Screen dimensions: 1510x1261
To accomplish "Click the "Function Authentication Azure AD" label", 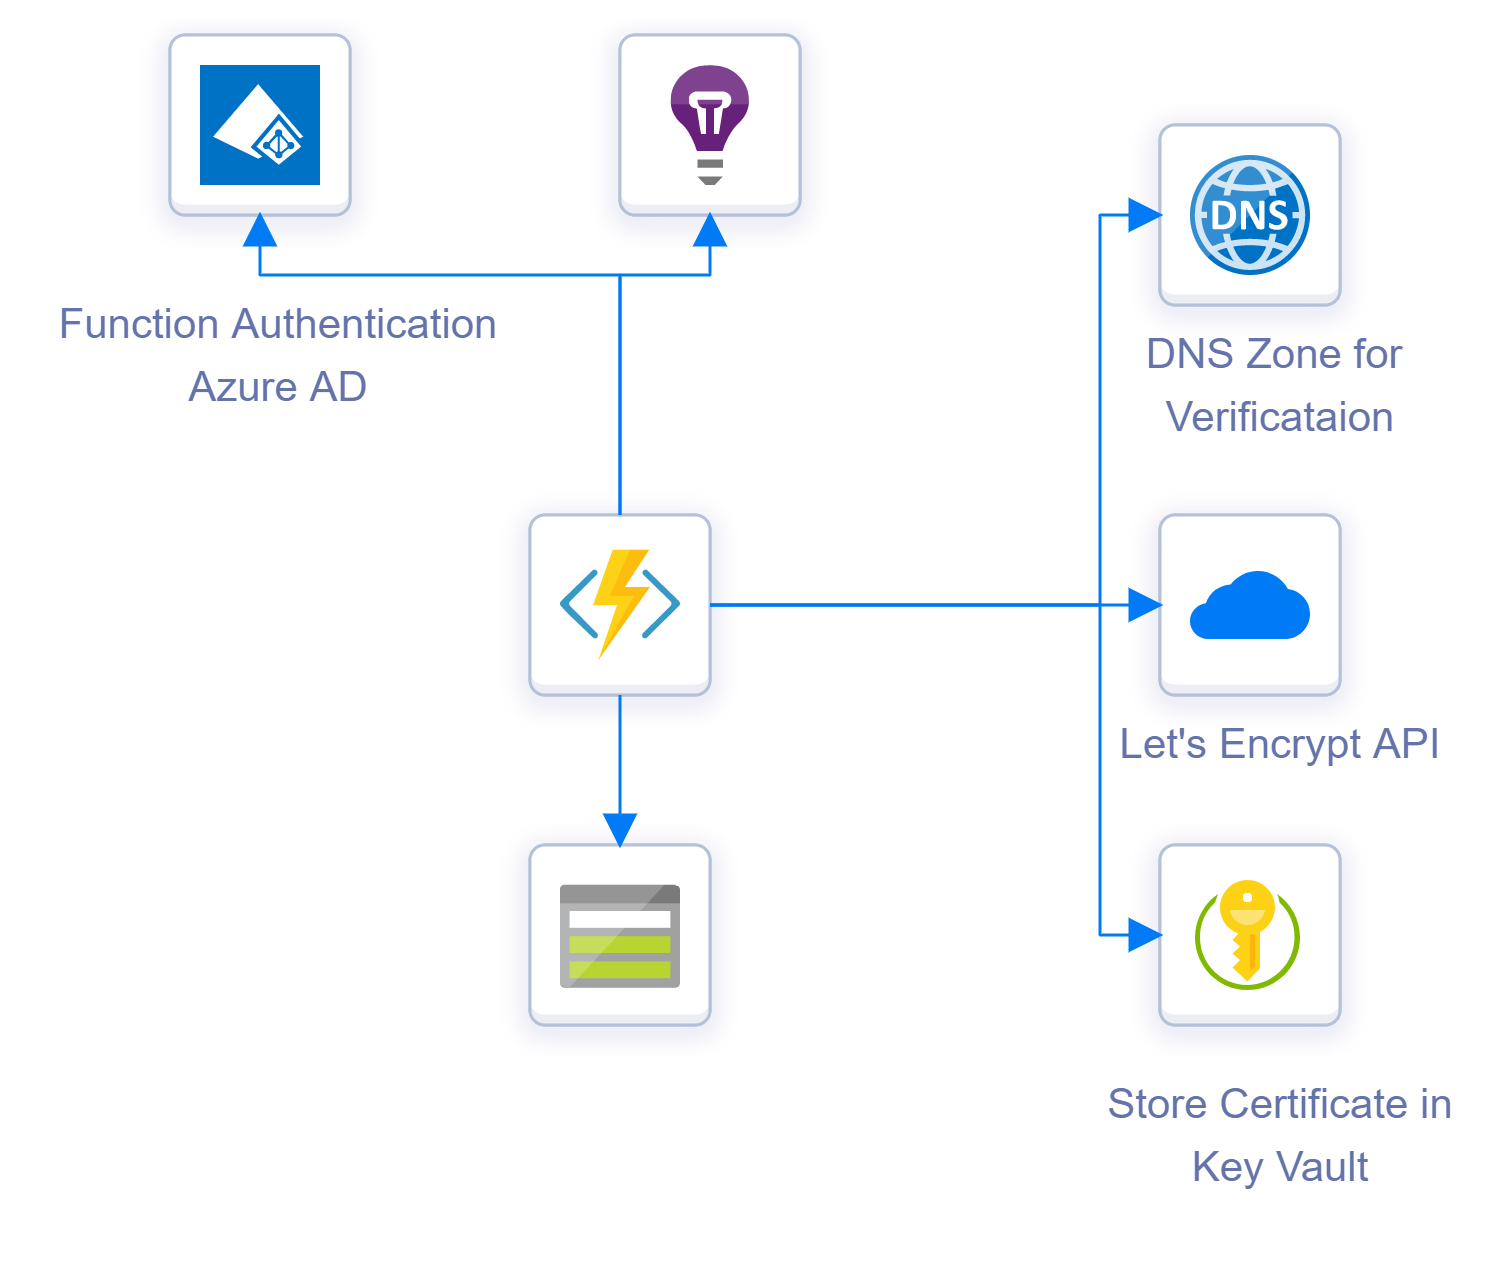I will 278,355.
